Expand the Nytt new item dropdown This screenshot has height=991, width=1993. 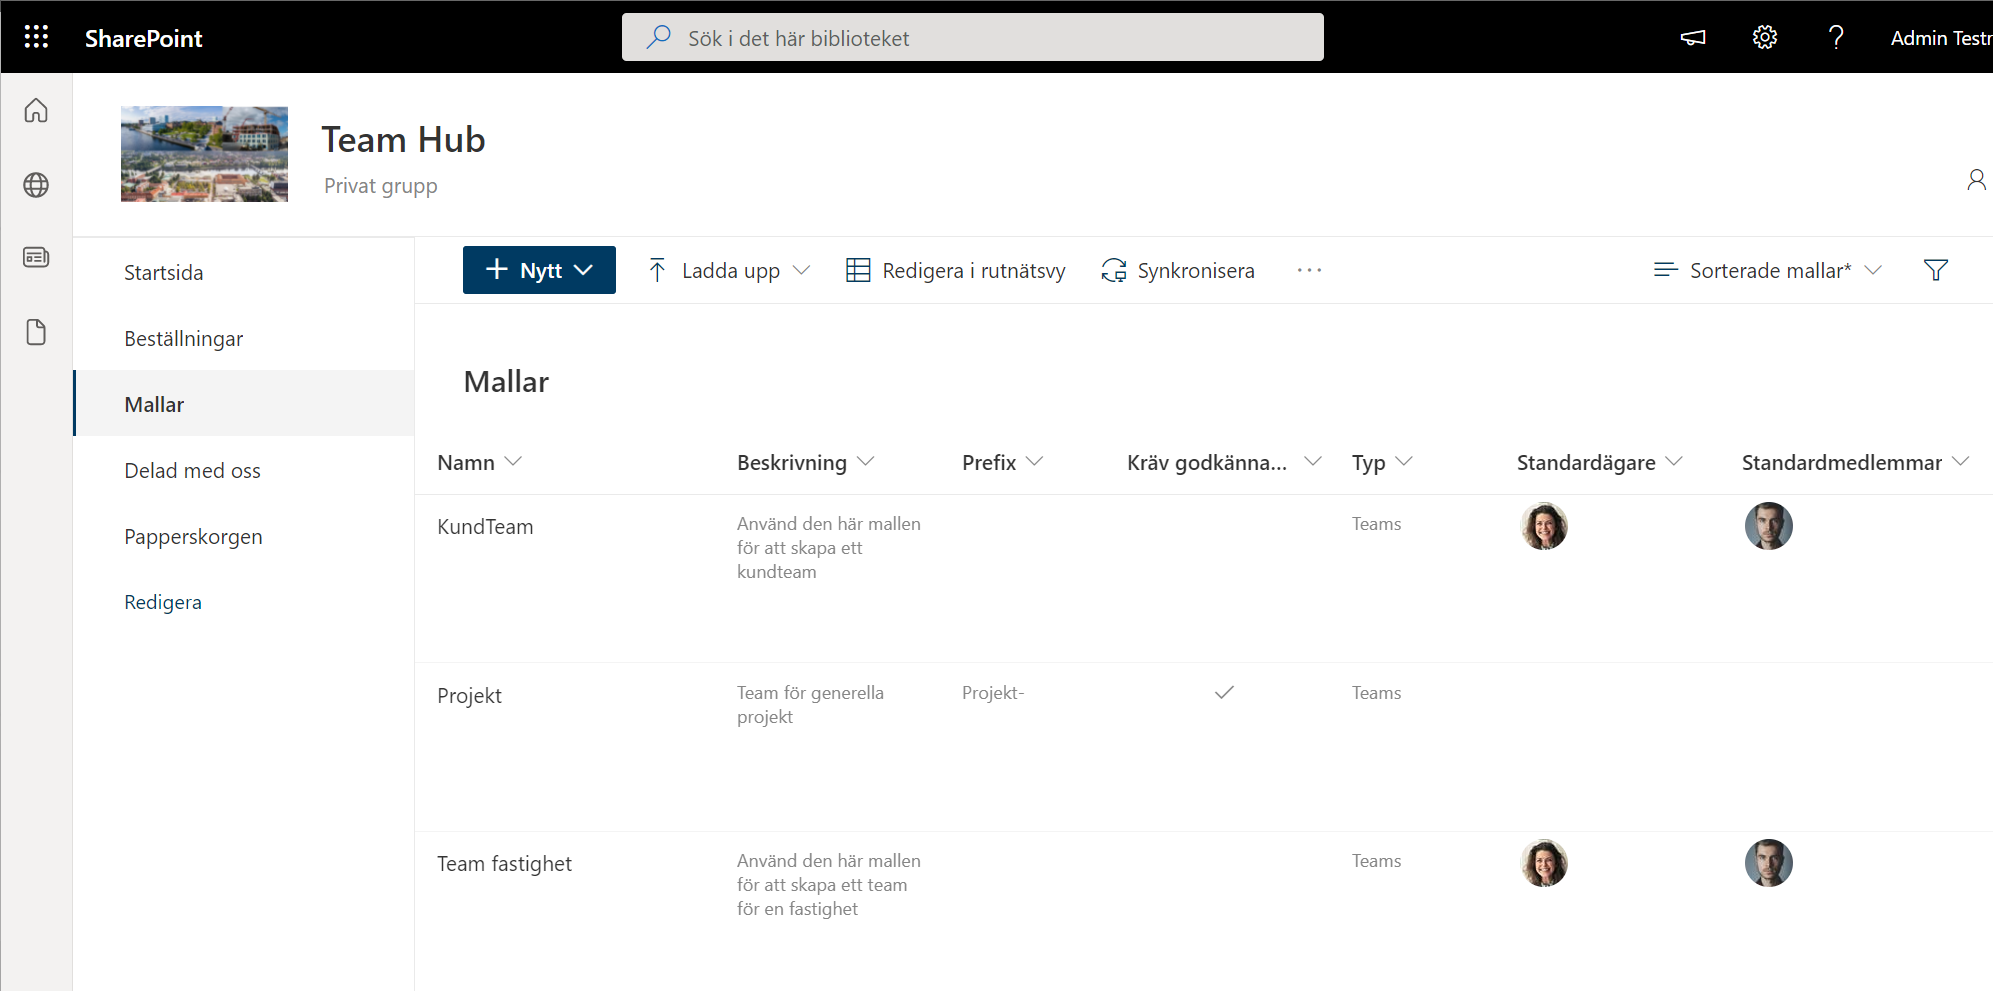tap(539, 270)
